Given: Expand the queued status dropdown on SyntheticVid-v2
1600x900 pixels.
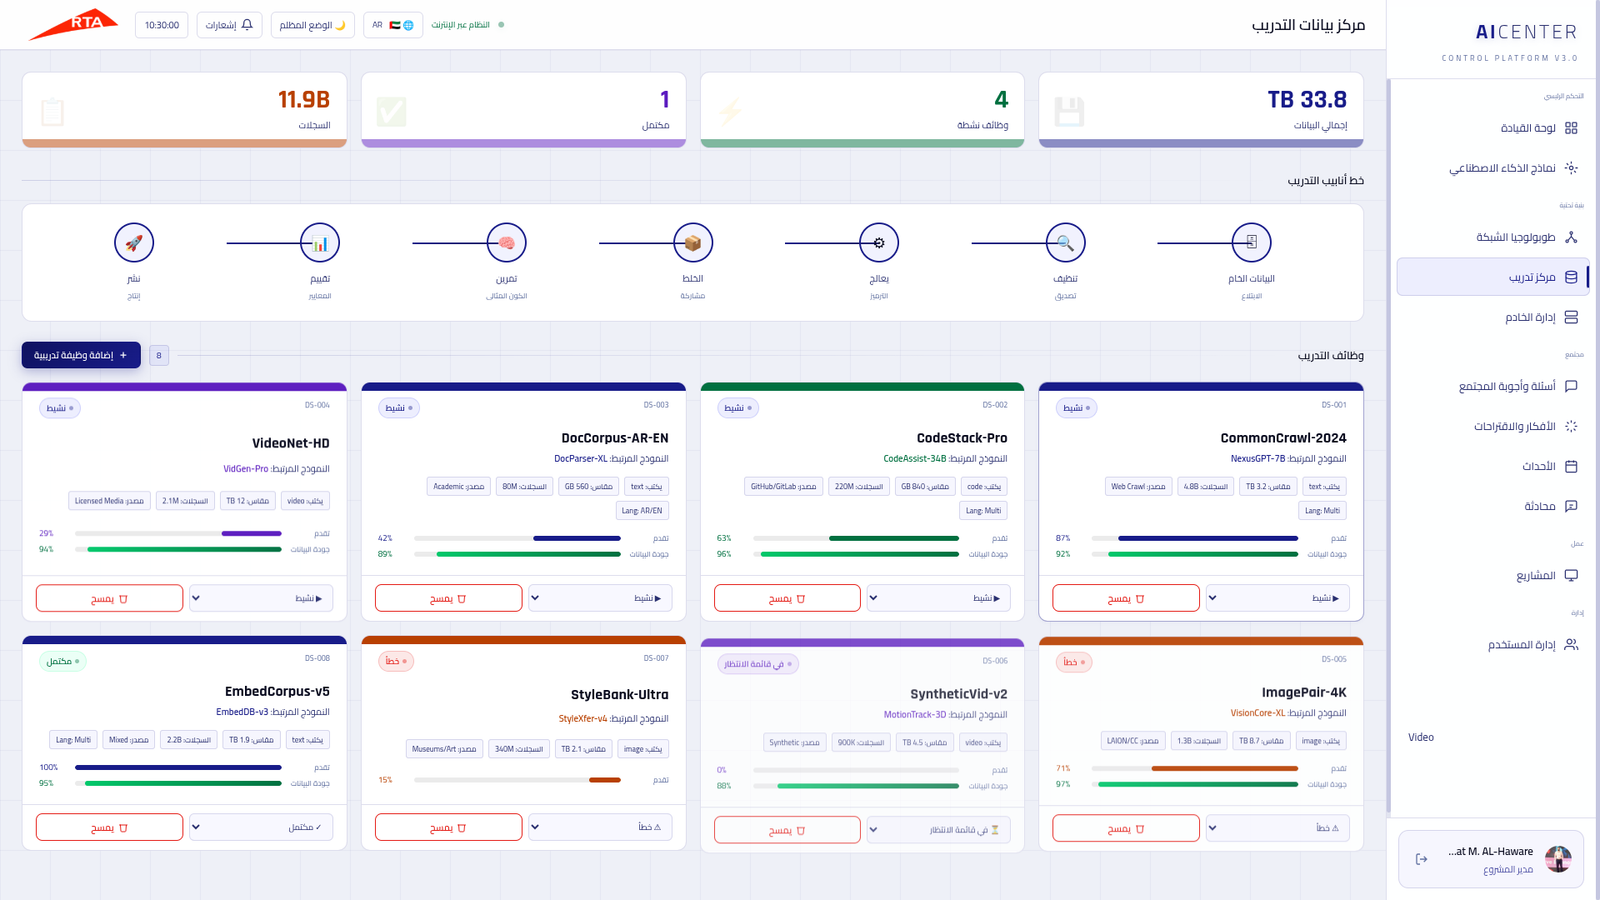Looking at the screenshot, I should click(939, 830).
